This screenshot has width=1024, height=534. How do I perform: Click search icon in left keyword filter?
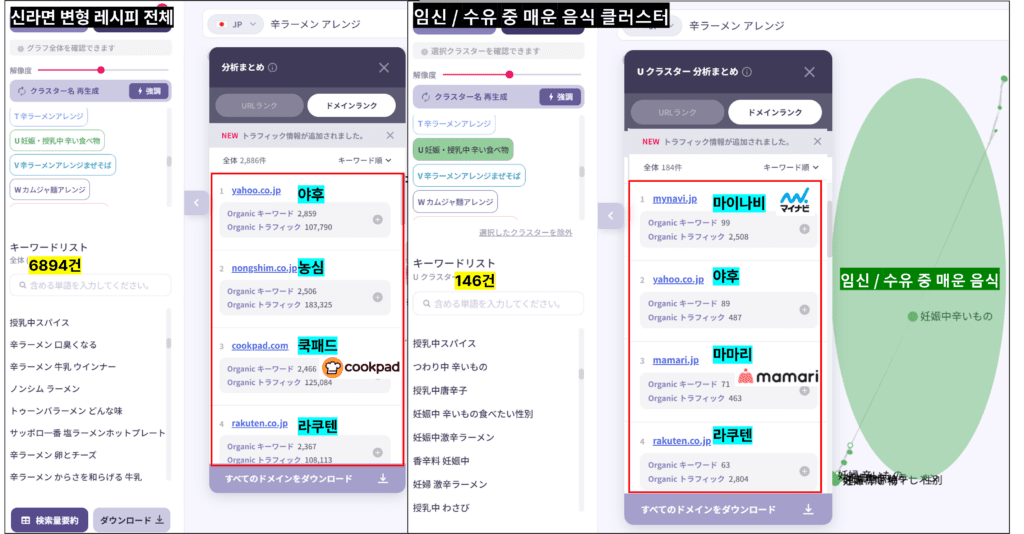point(23,285)
